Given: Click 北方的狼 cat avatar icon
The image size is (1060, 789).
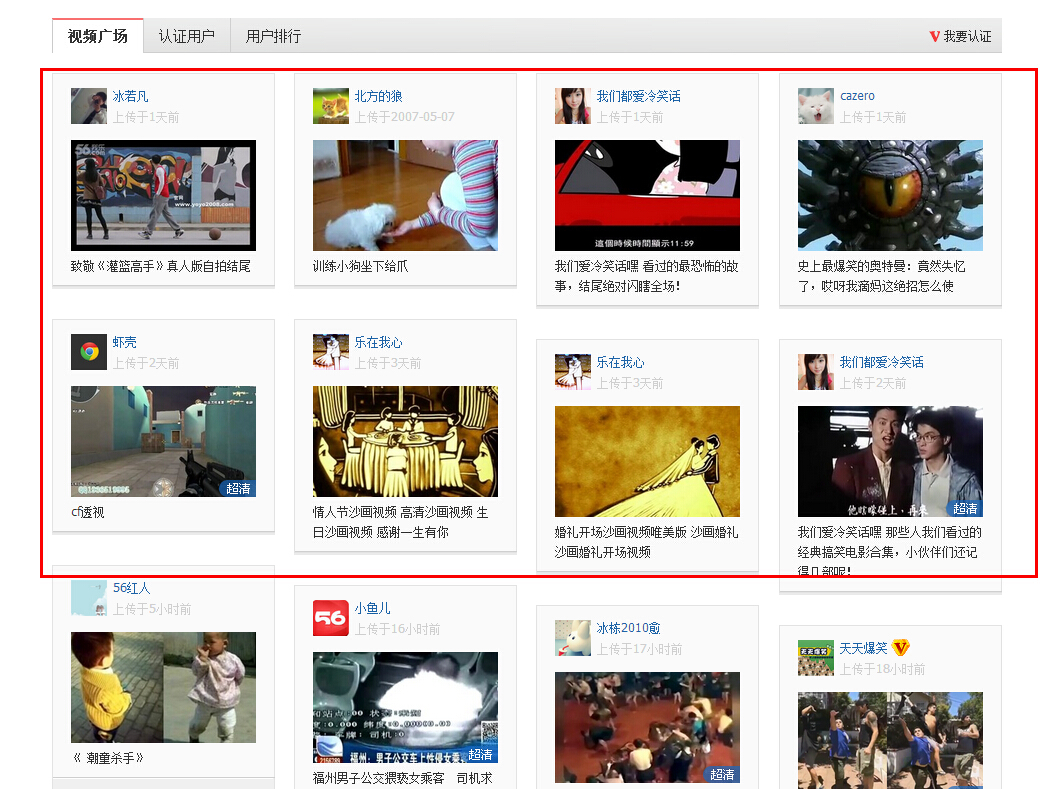Looking at the screenshot, I should click(331, 106).
